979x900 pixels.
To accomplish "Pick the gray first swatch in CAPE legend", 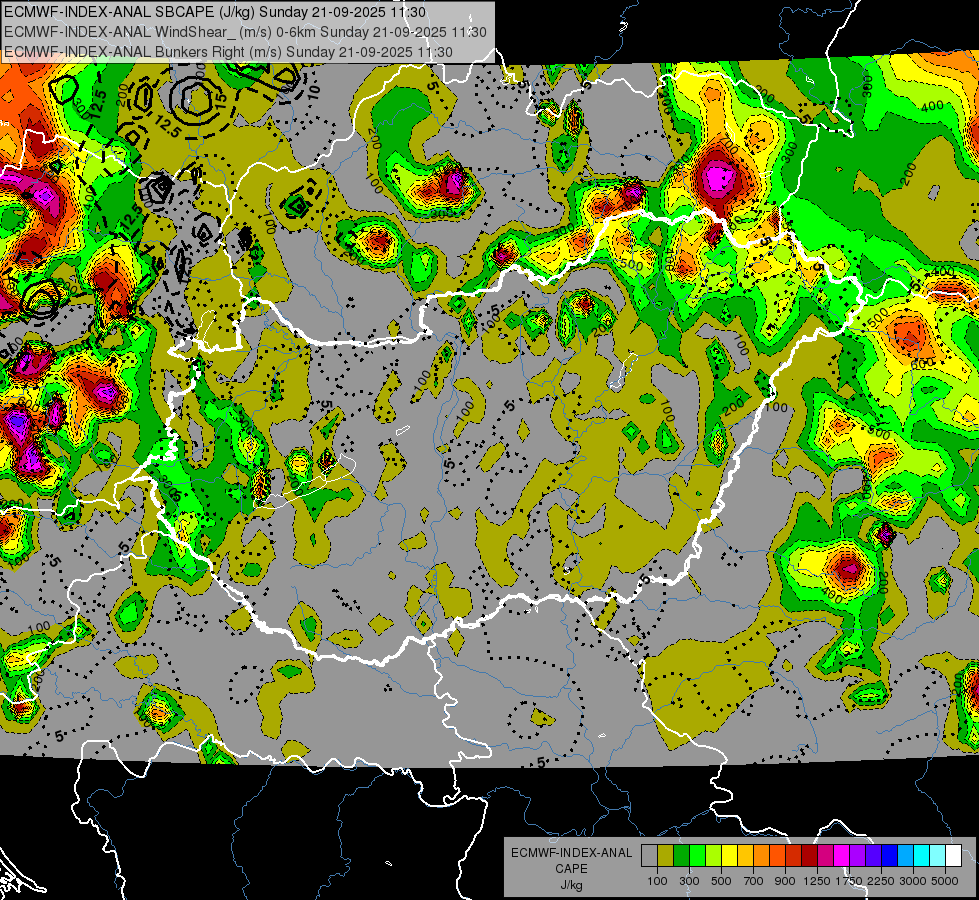I will click(x=649, y=856).
